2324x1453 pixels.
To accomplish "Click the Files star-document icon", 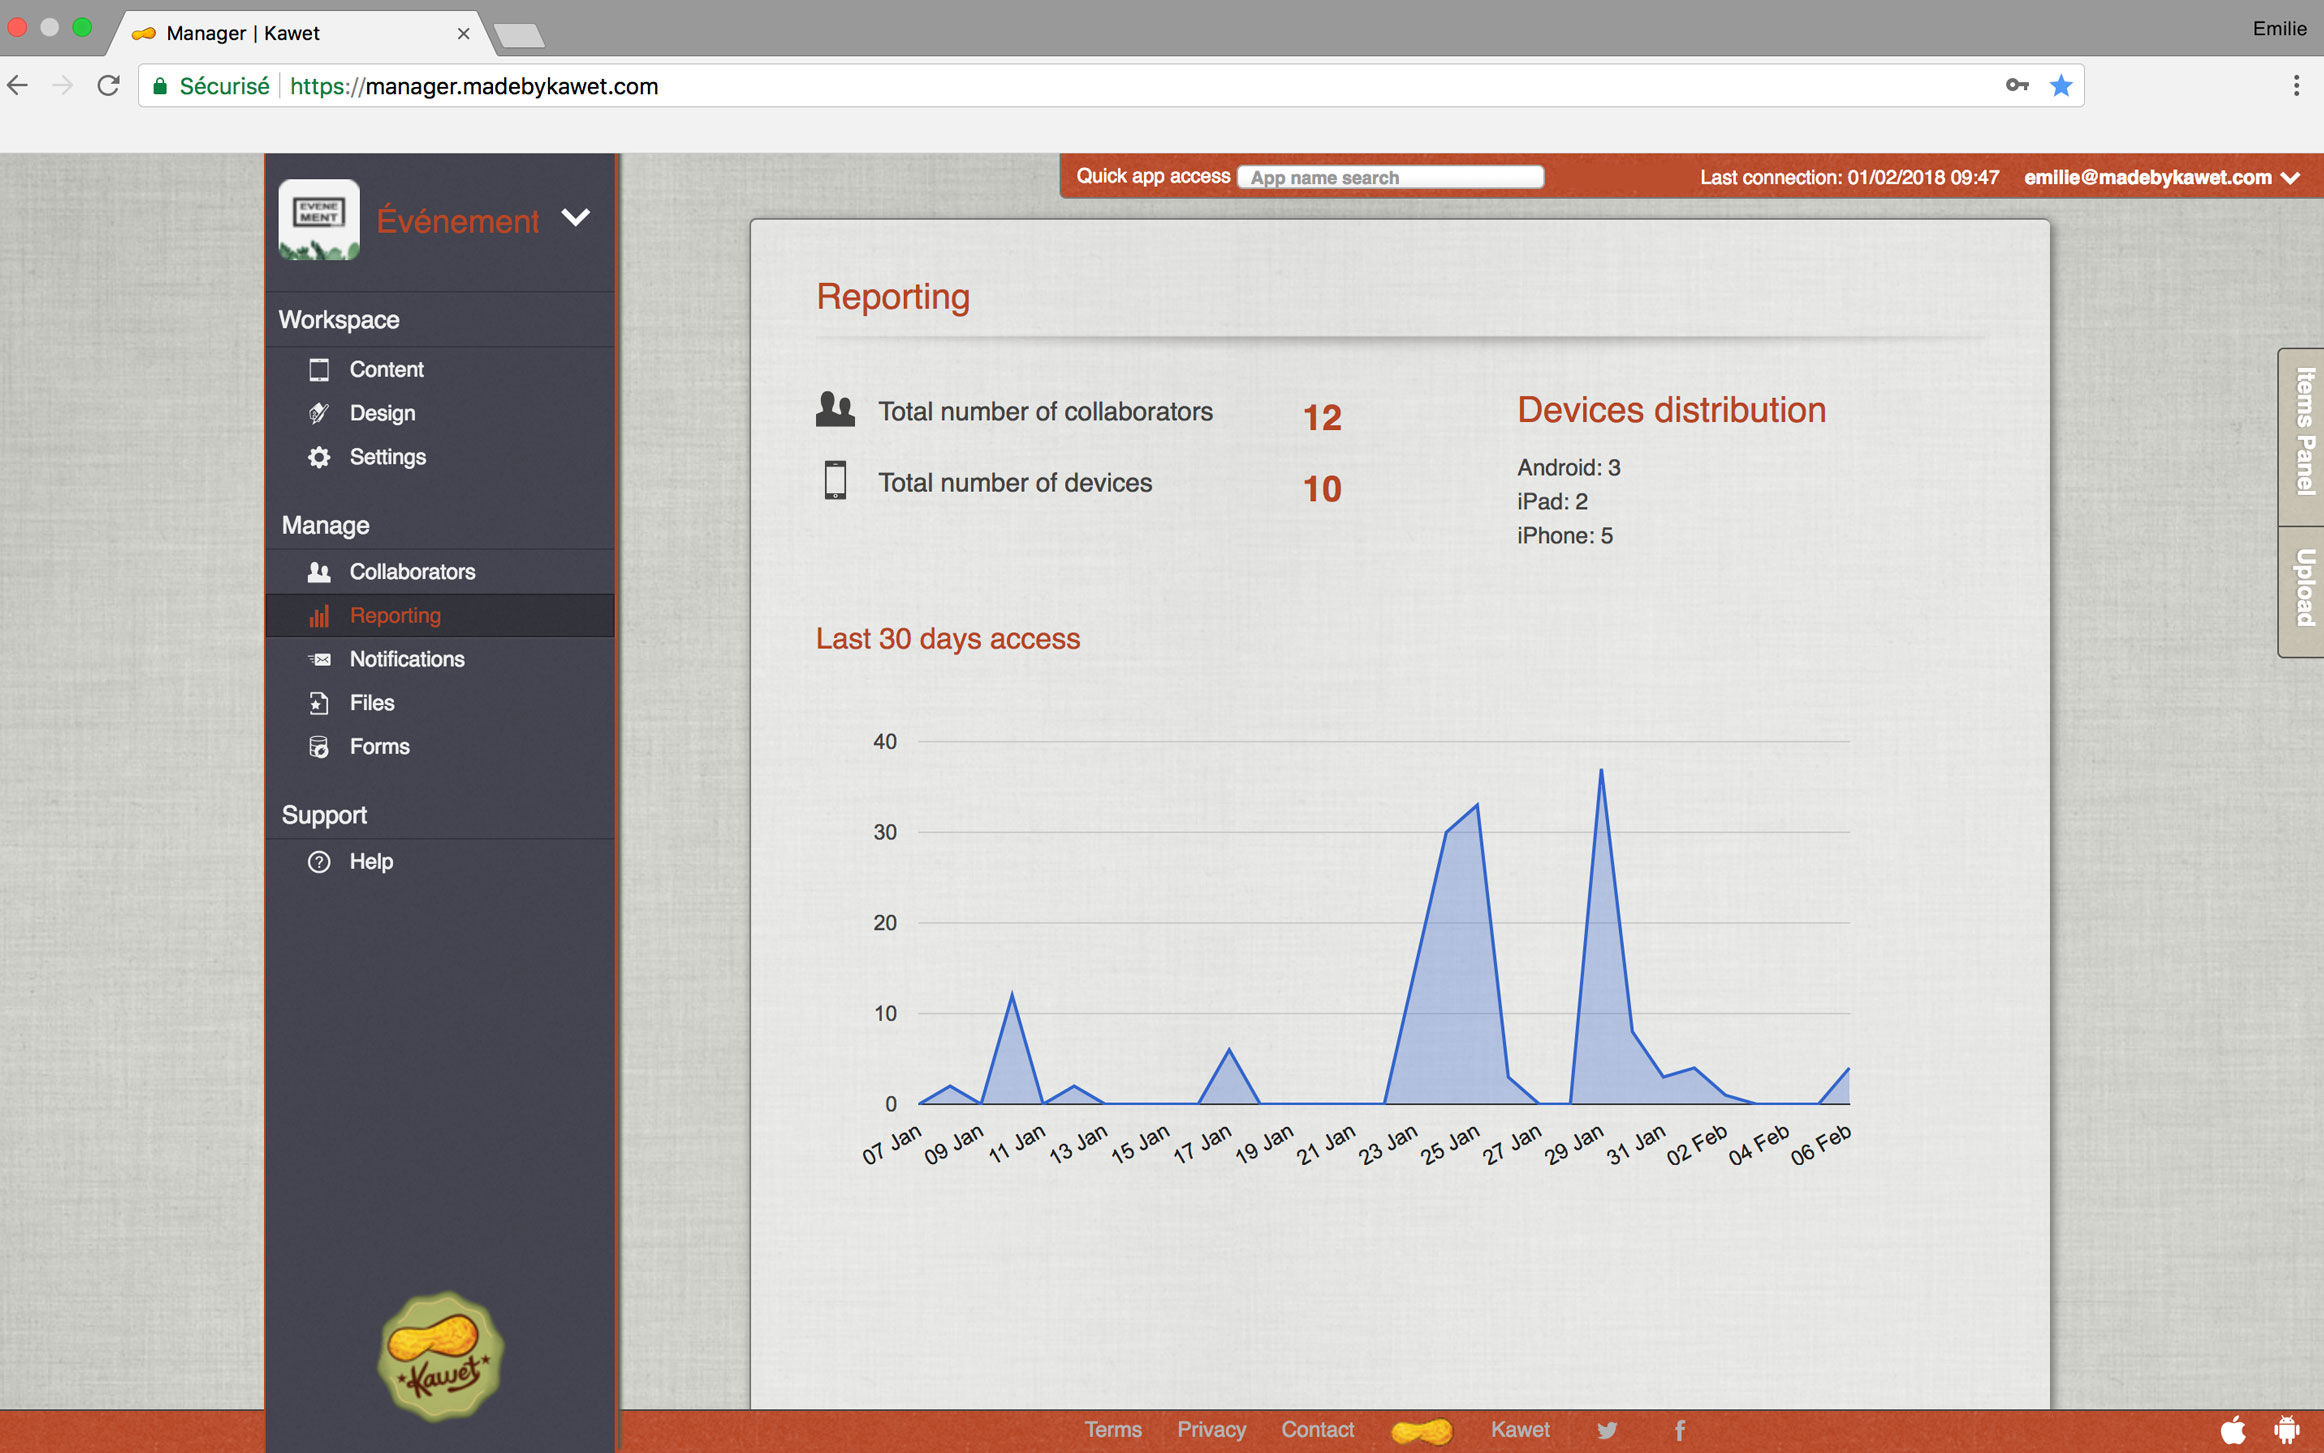I will click(318, 703).
